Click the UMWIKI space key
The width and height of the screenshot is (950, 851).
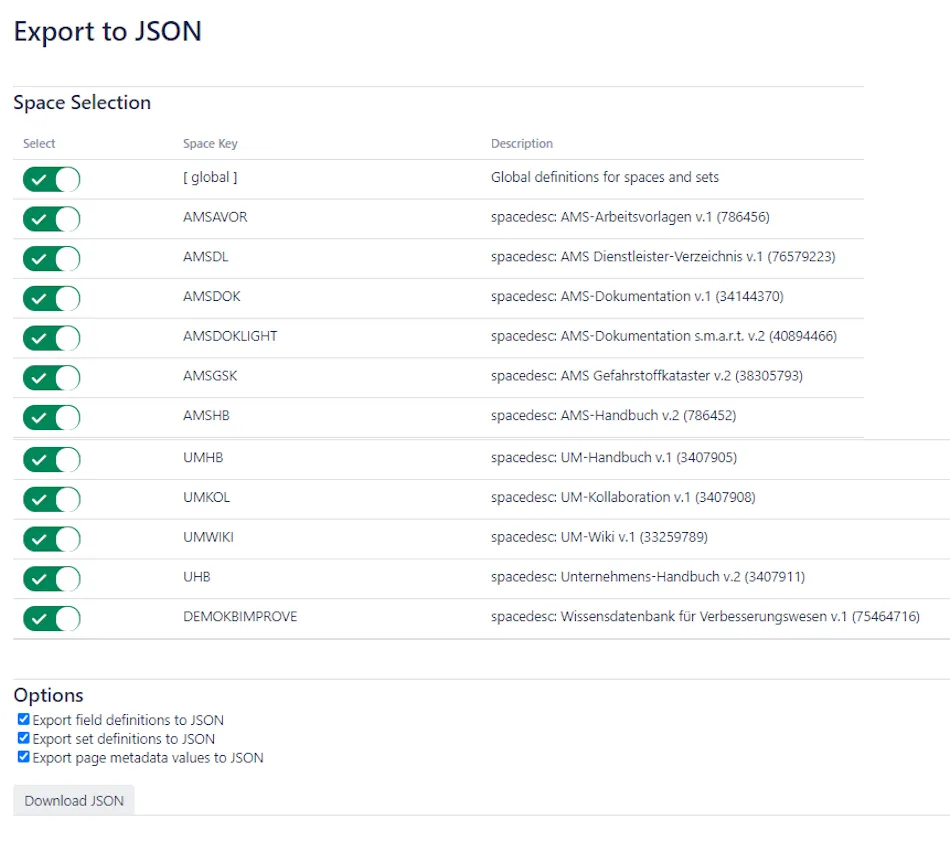tap(208, 537)
